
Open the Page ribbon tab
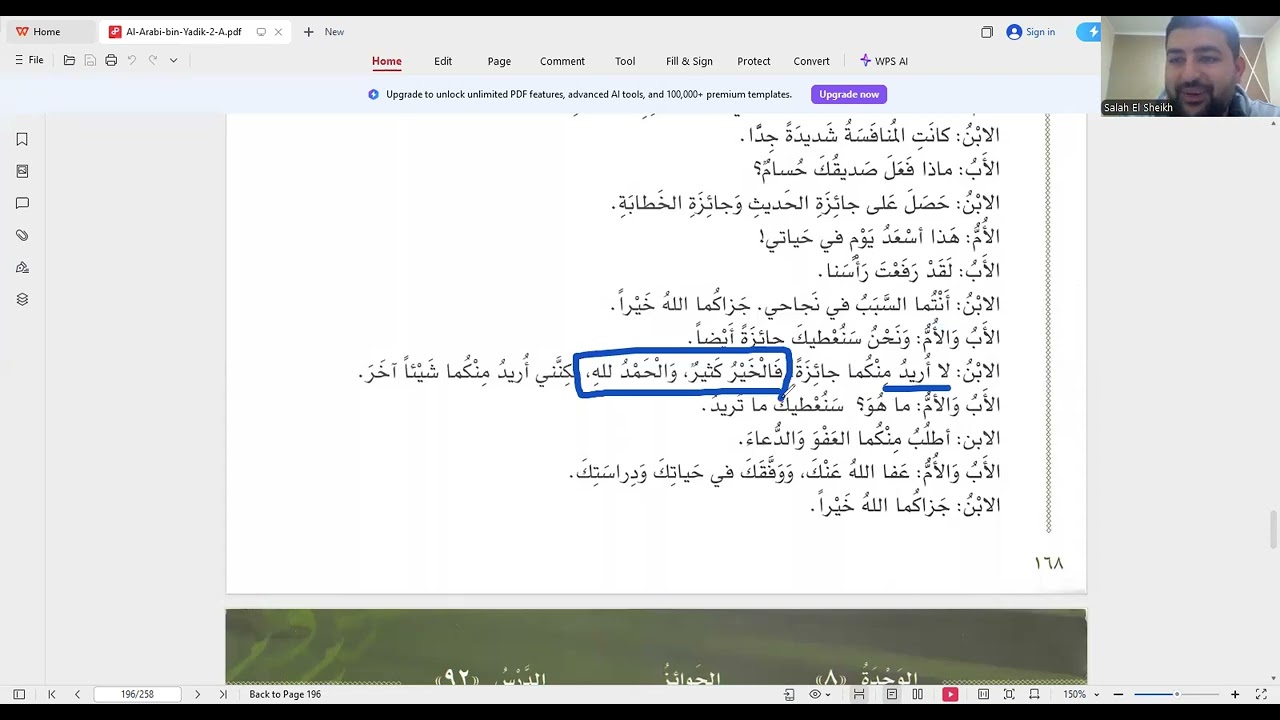point(499,61)
